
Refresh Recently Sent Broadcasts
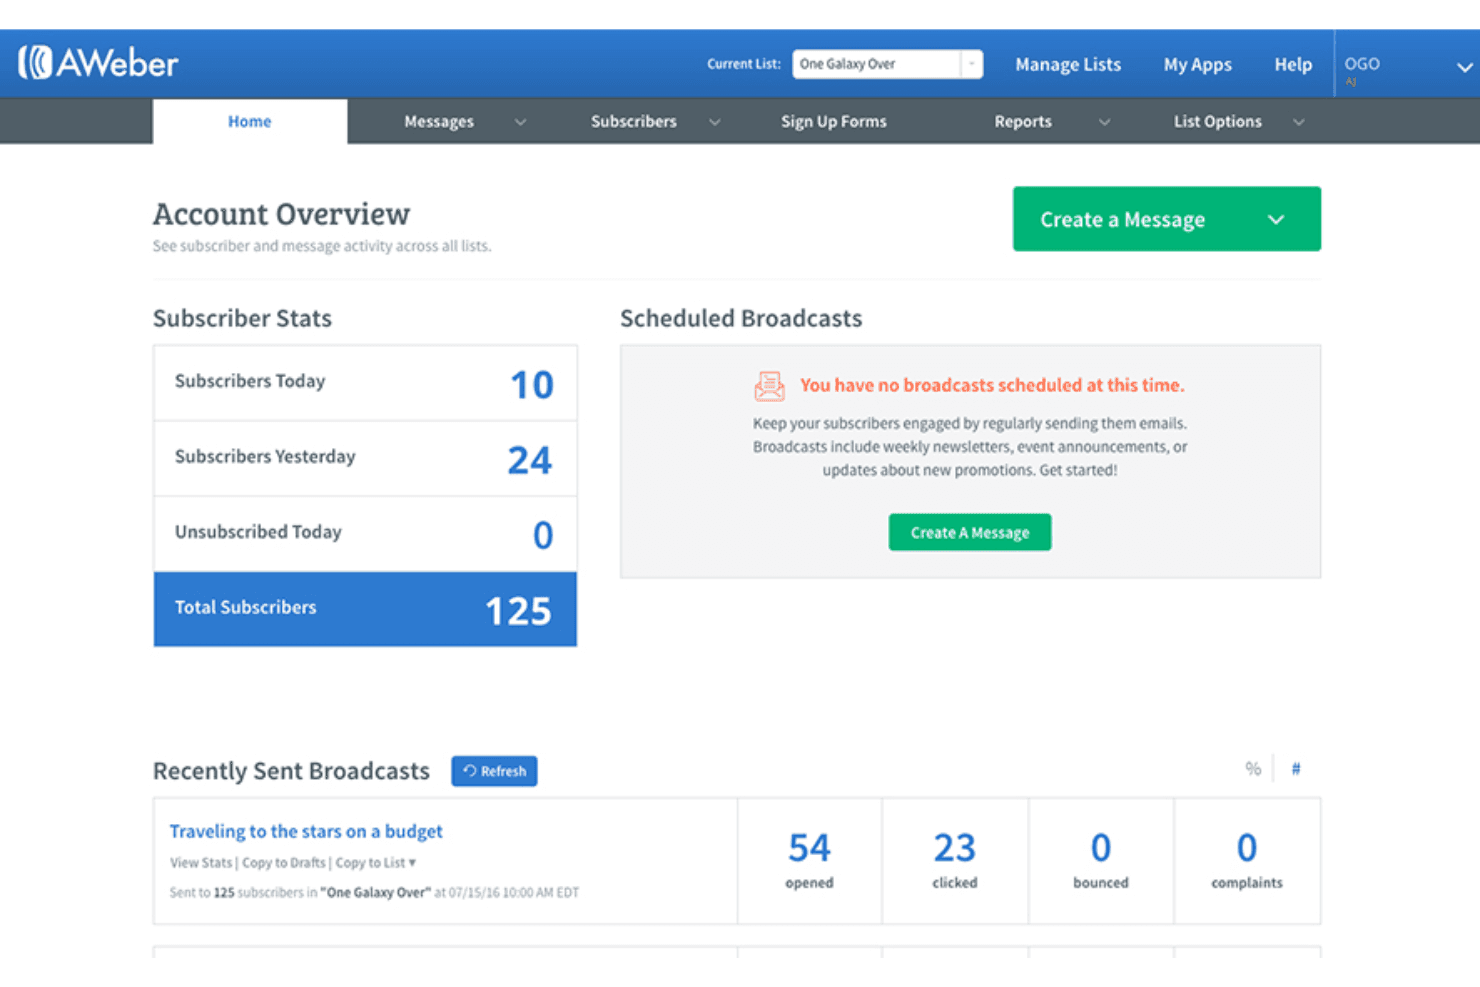tap(494, 771)
